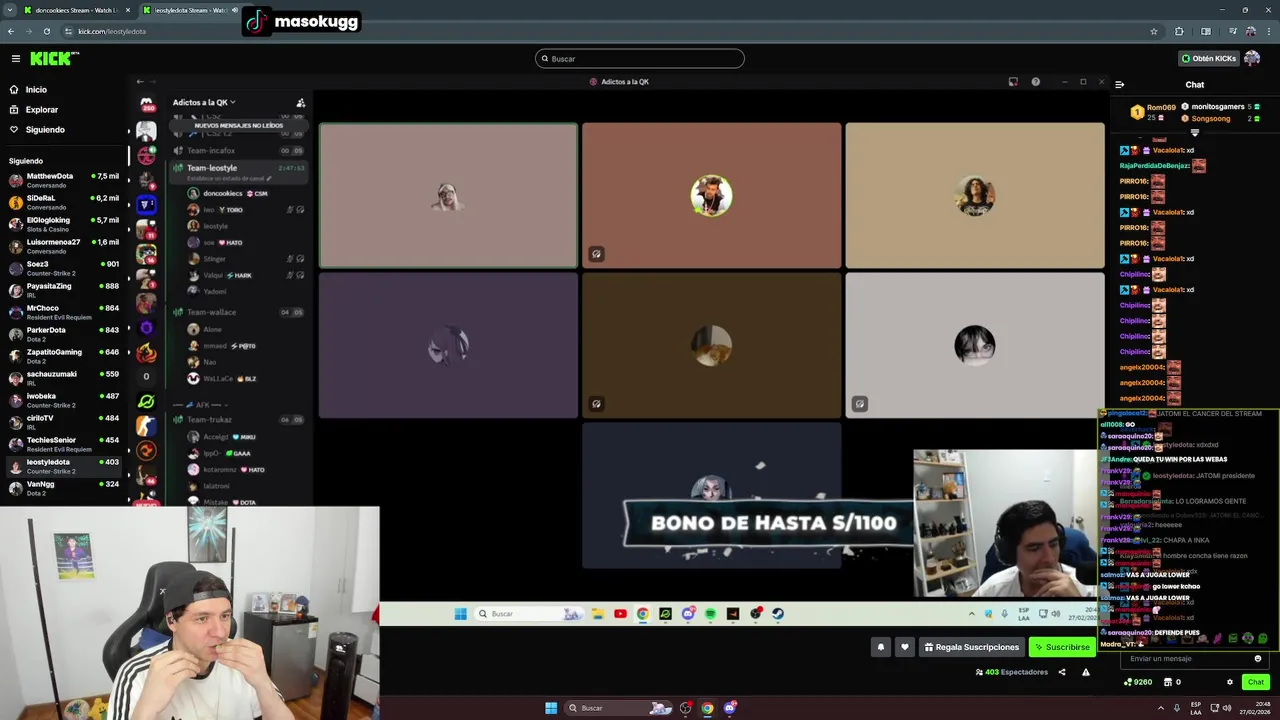
Task: Reload the browser page
Action: [x=46, y=31]
